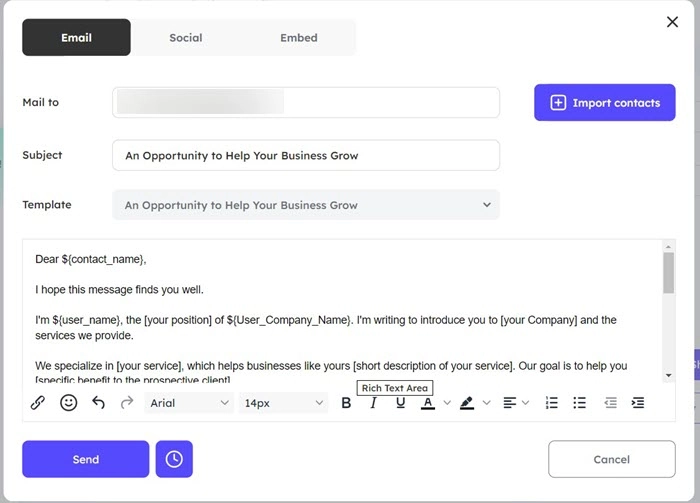Open the Arial font family dropdown
The height and width of the screenshot is (503, 700).
(189, 403)
